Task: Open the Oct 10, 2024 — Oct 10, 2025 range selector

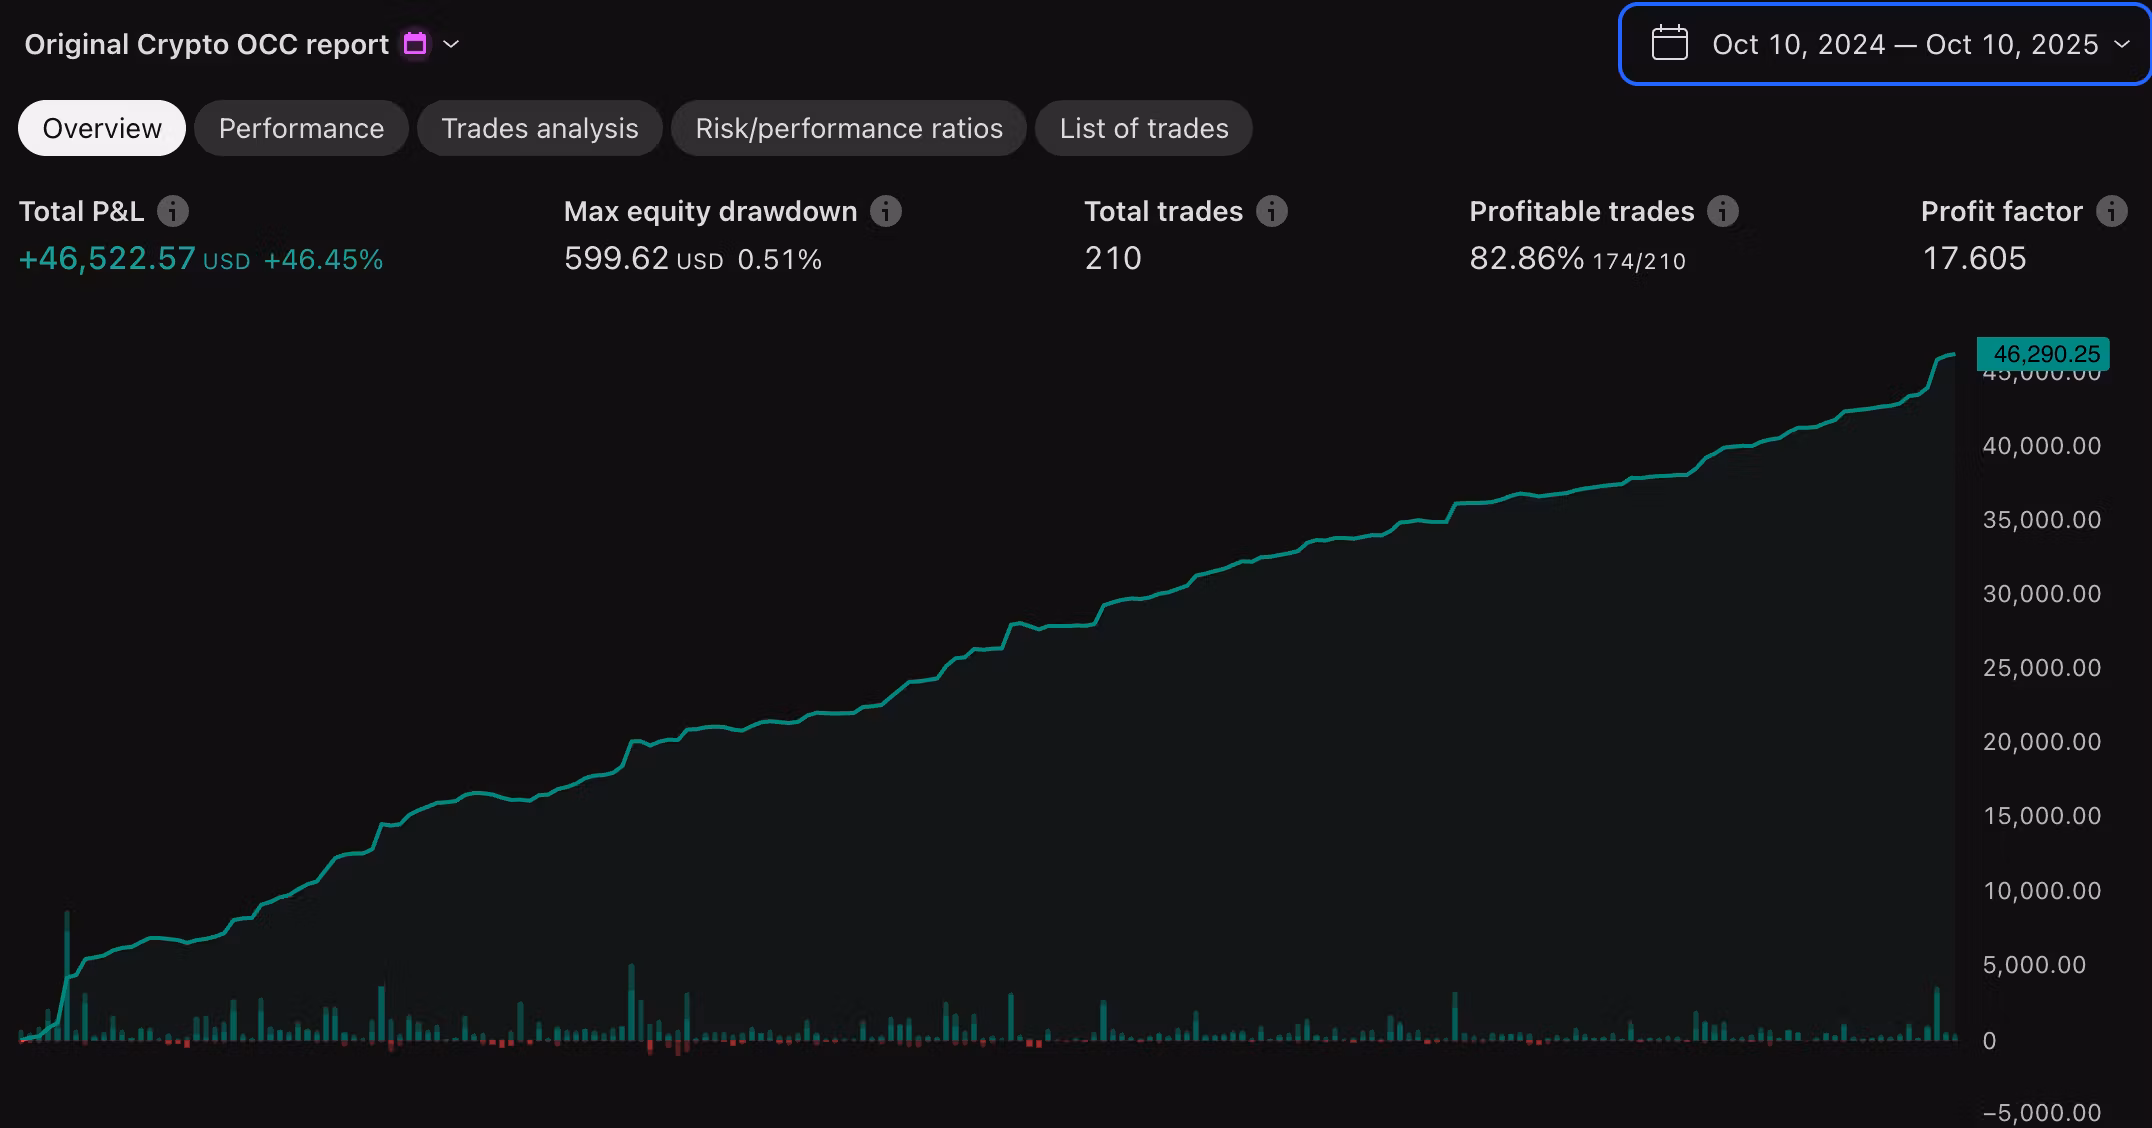Action: [x=1904, y=44]
